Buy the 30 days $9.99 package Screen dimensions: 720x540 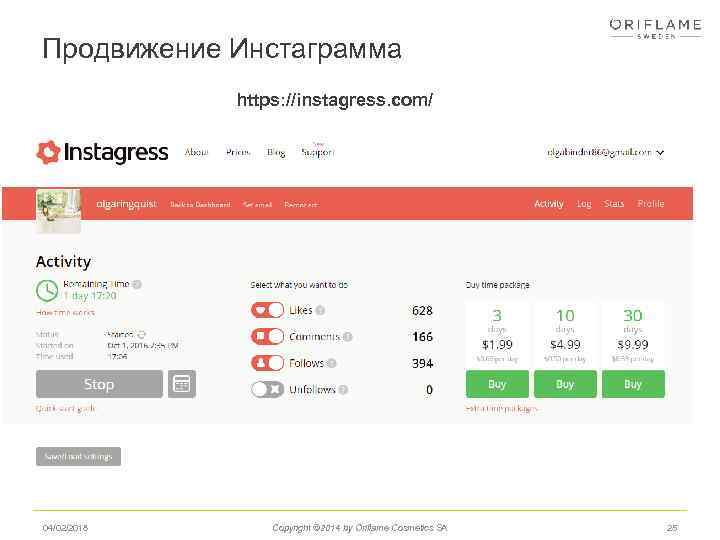tap(633, 384)
